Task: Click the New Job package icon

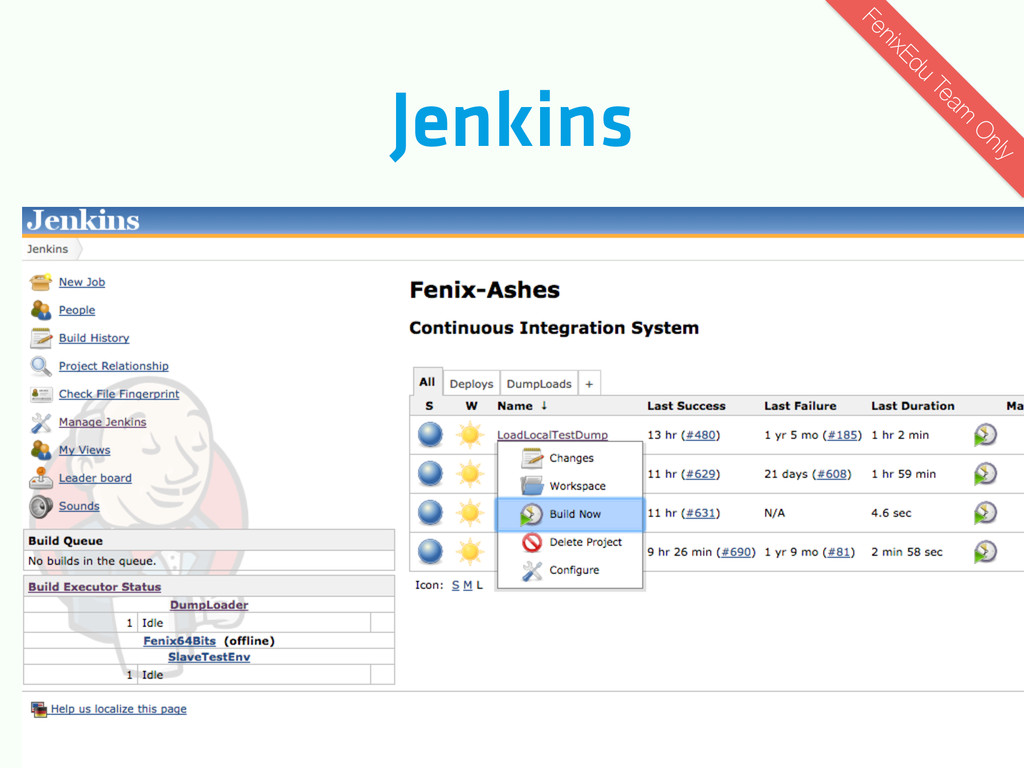Action: pyautogui.click(x=40, y=282)
